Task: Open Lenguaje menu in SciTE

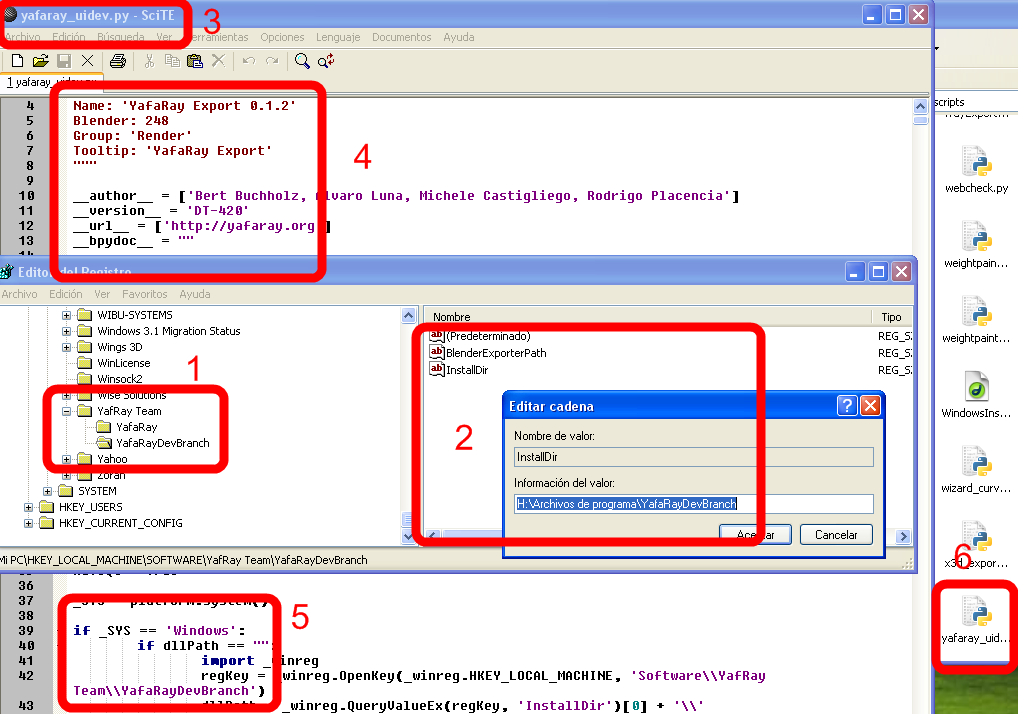Action: tap(338, 38)
